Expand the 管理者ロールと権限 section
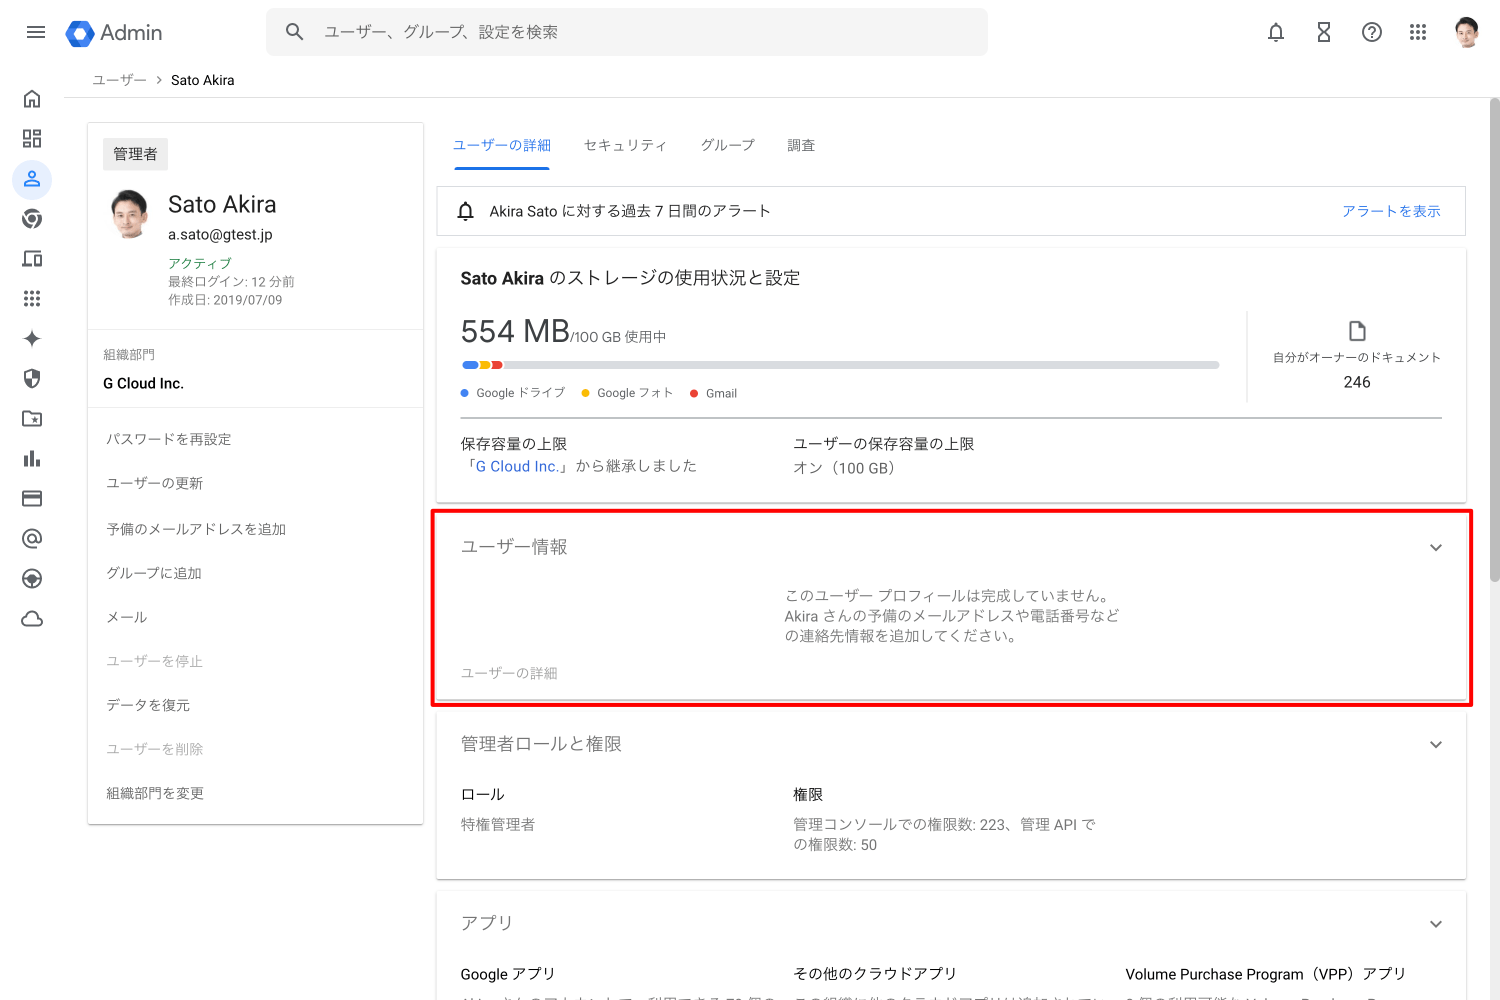The height and width of the screenshot is (1000, 1500). (1436, 745)
